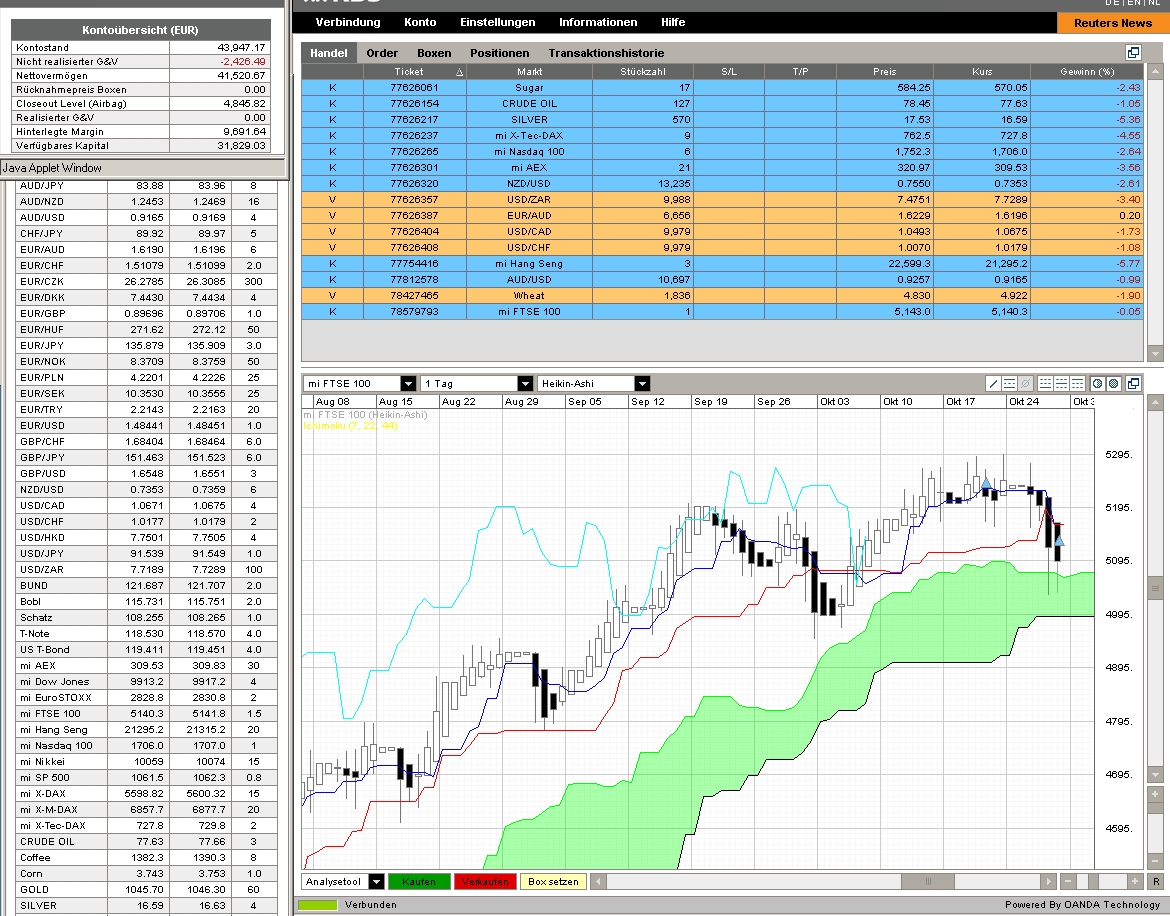Viewport: 1170px width, 916px height.
Task: Switch to the Order tab
Action: (x=382, y=53)
